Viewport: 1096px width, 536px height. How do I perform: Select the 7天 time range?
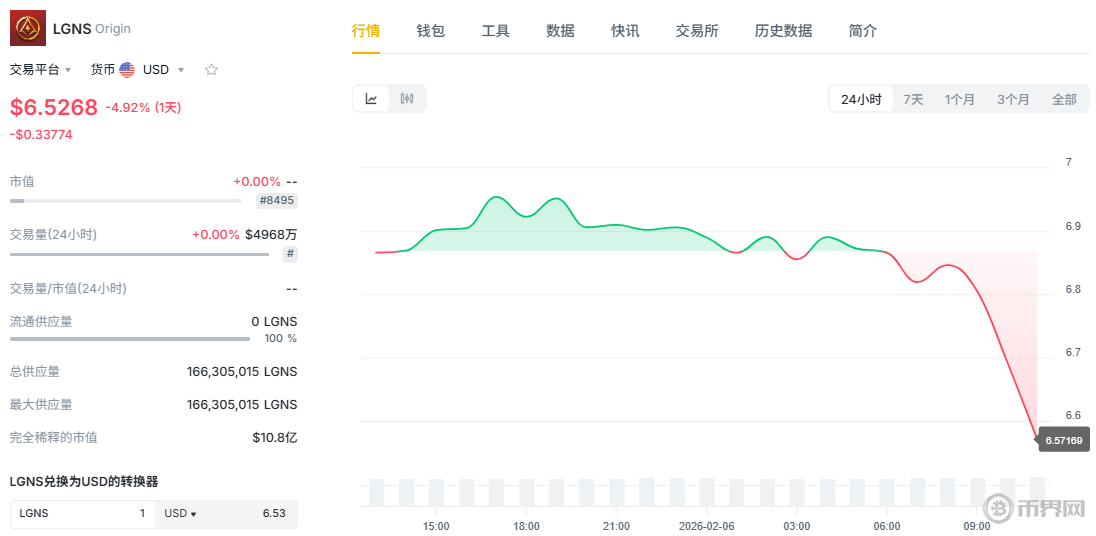pyautogui.click(x=913, y=99)
